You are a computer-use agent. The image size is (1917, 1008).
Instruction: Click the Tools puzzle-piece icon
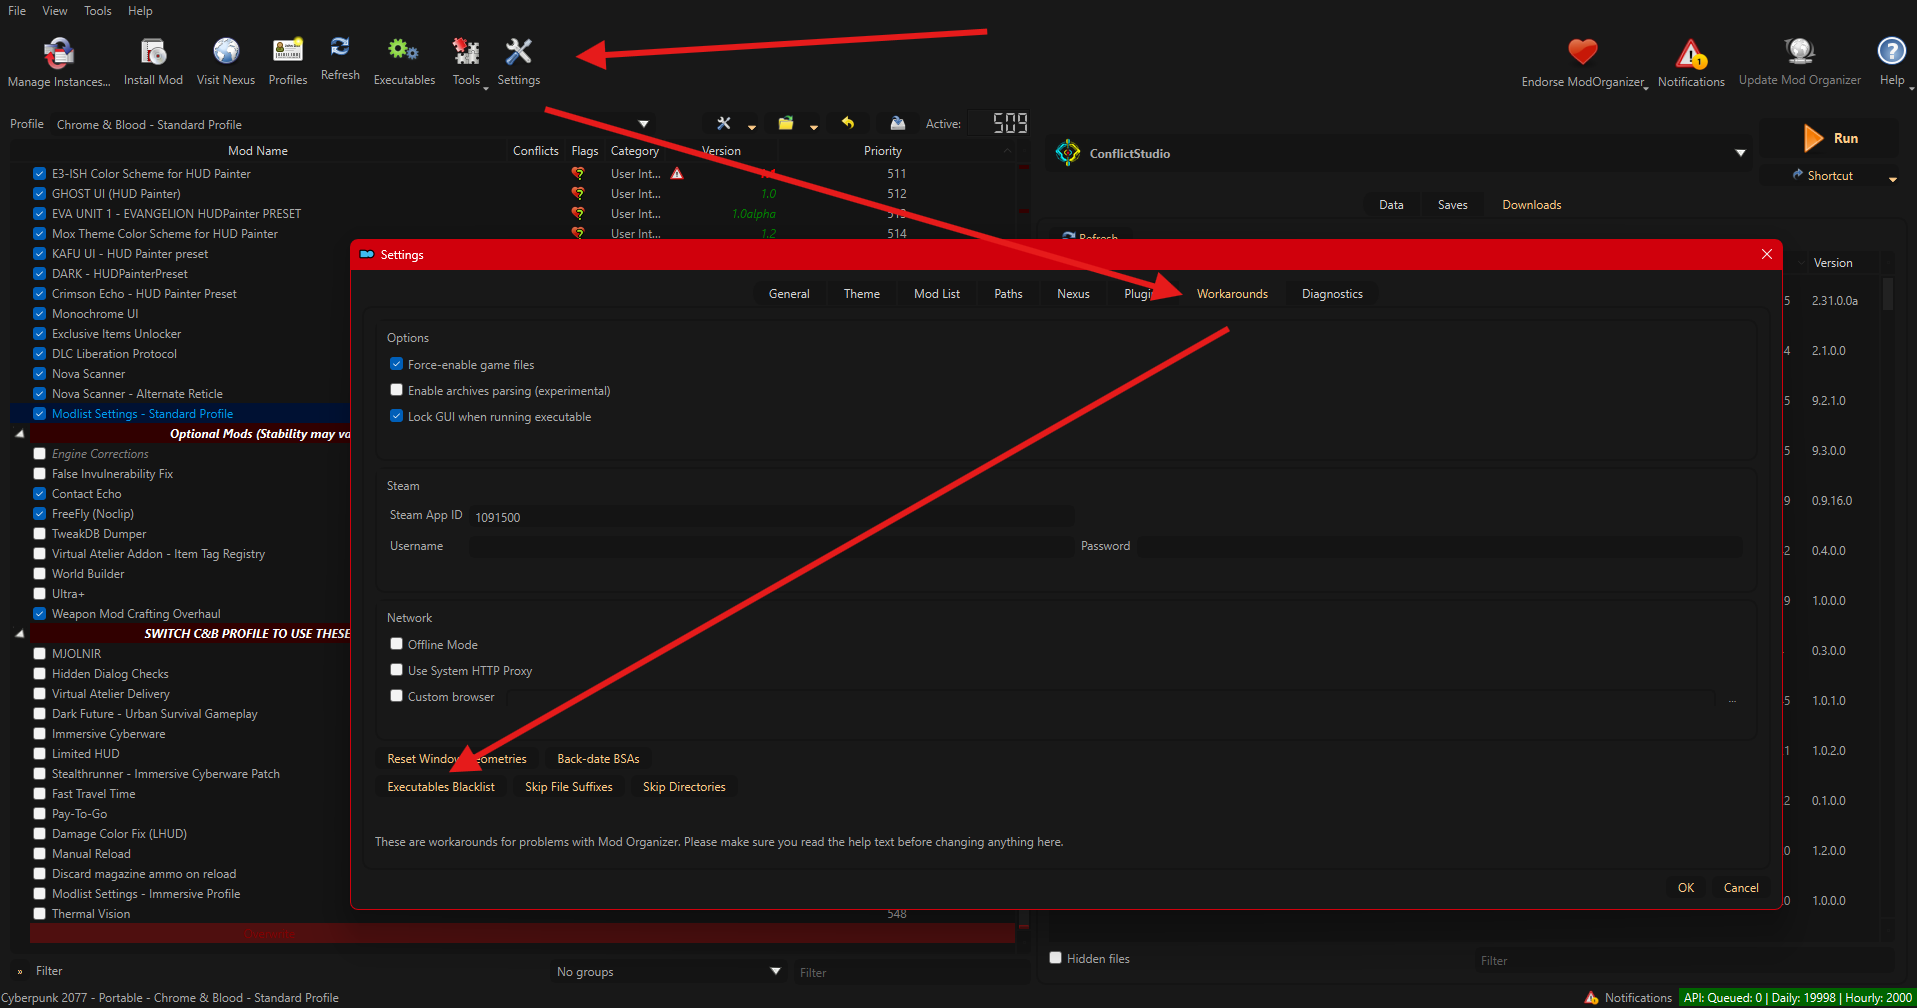coord(466,51)
